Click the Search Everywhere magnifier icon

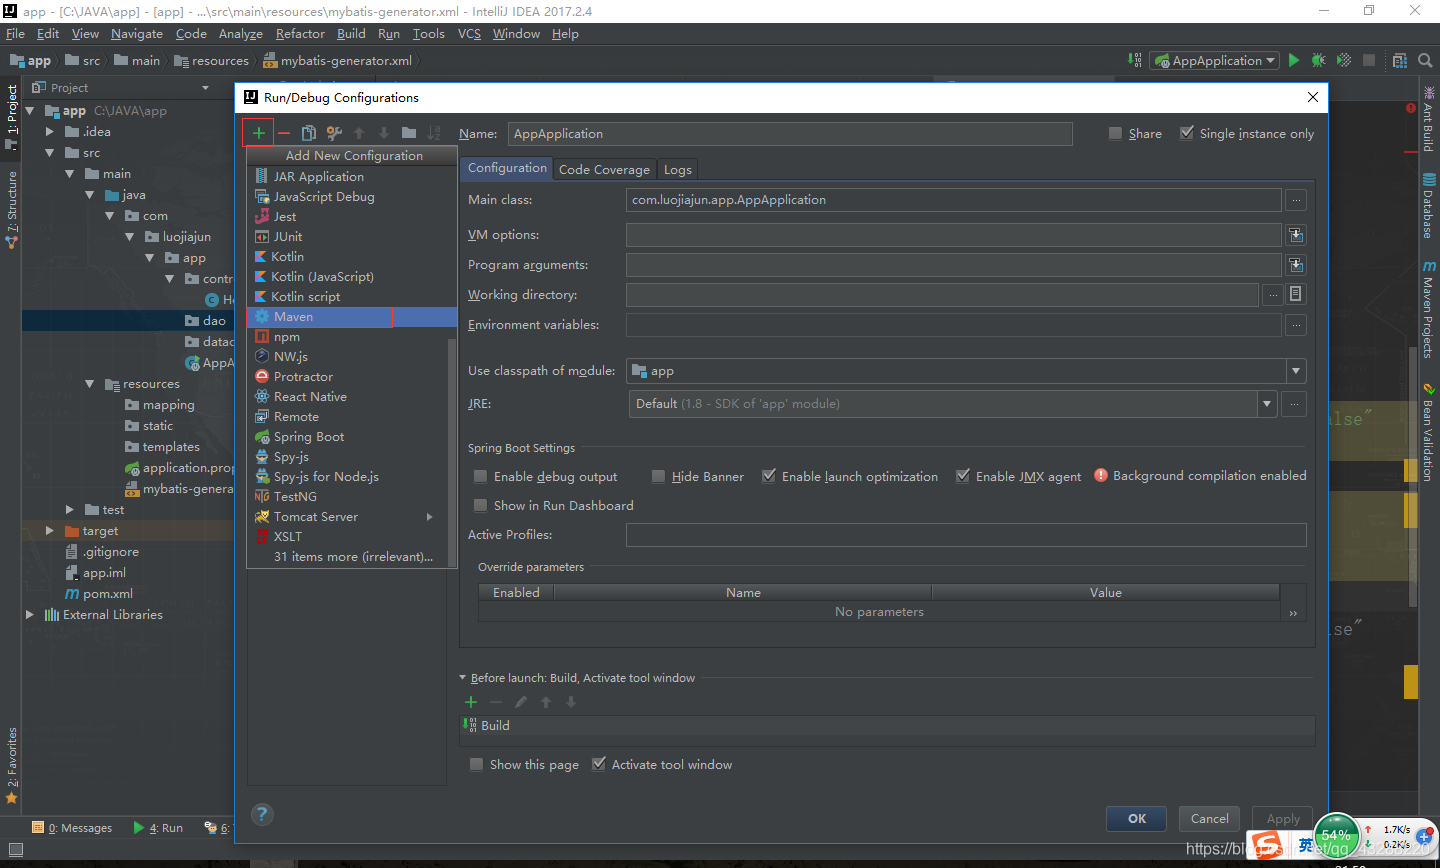click(x=1425, y=61)
